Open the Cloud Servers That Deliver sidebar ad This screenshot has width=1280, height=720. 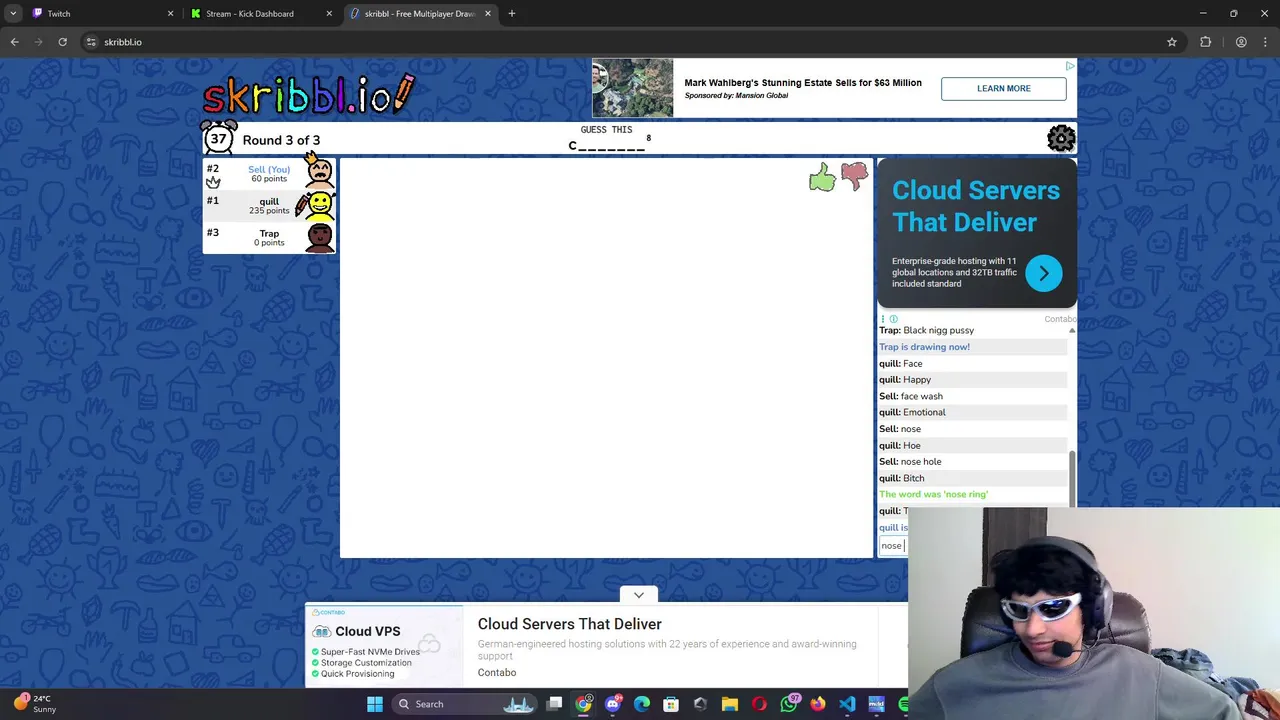pyautogui.click(x=976, y=206)
